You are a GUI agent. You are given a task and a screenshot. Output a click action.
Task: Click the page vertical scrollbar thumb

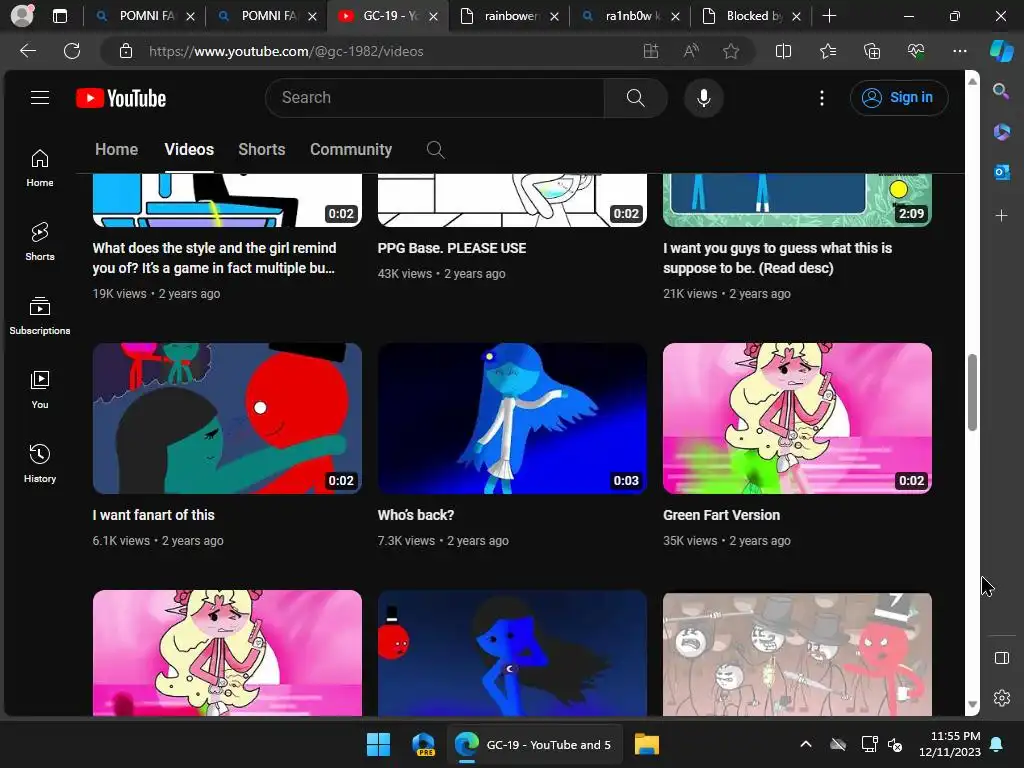(972, 392)
